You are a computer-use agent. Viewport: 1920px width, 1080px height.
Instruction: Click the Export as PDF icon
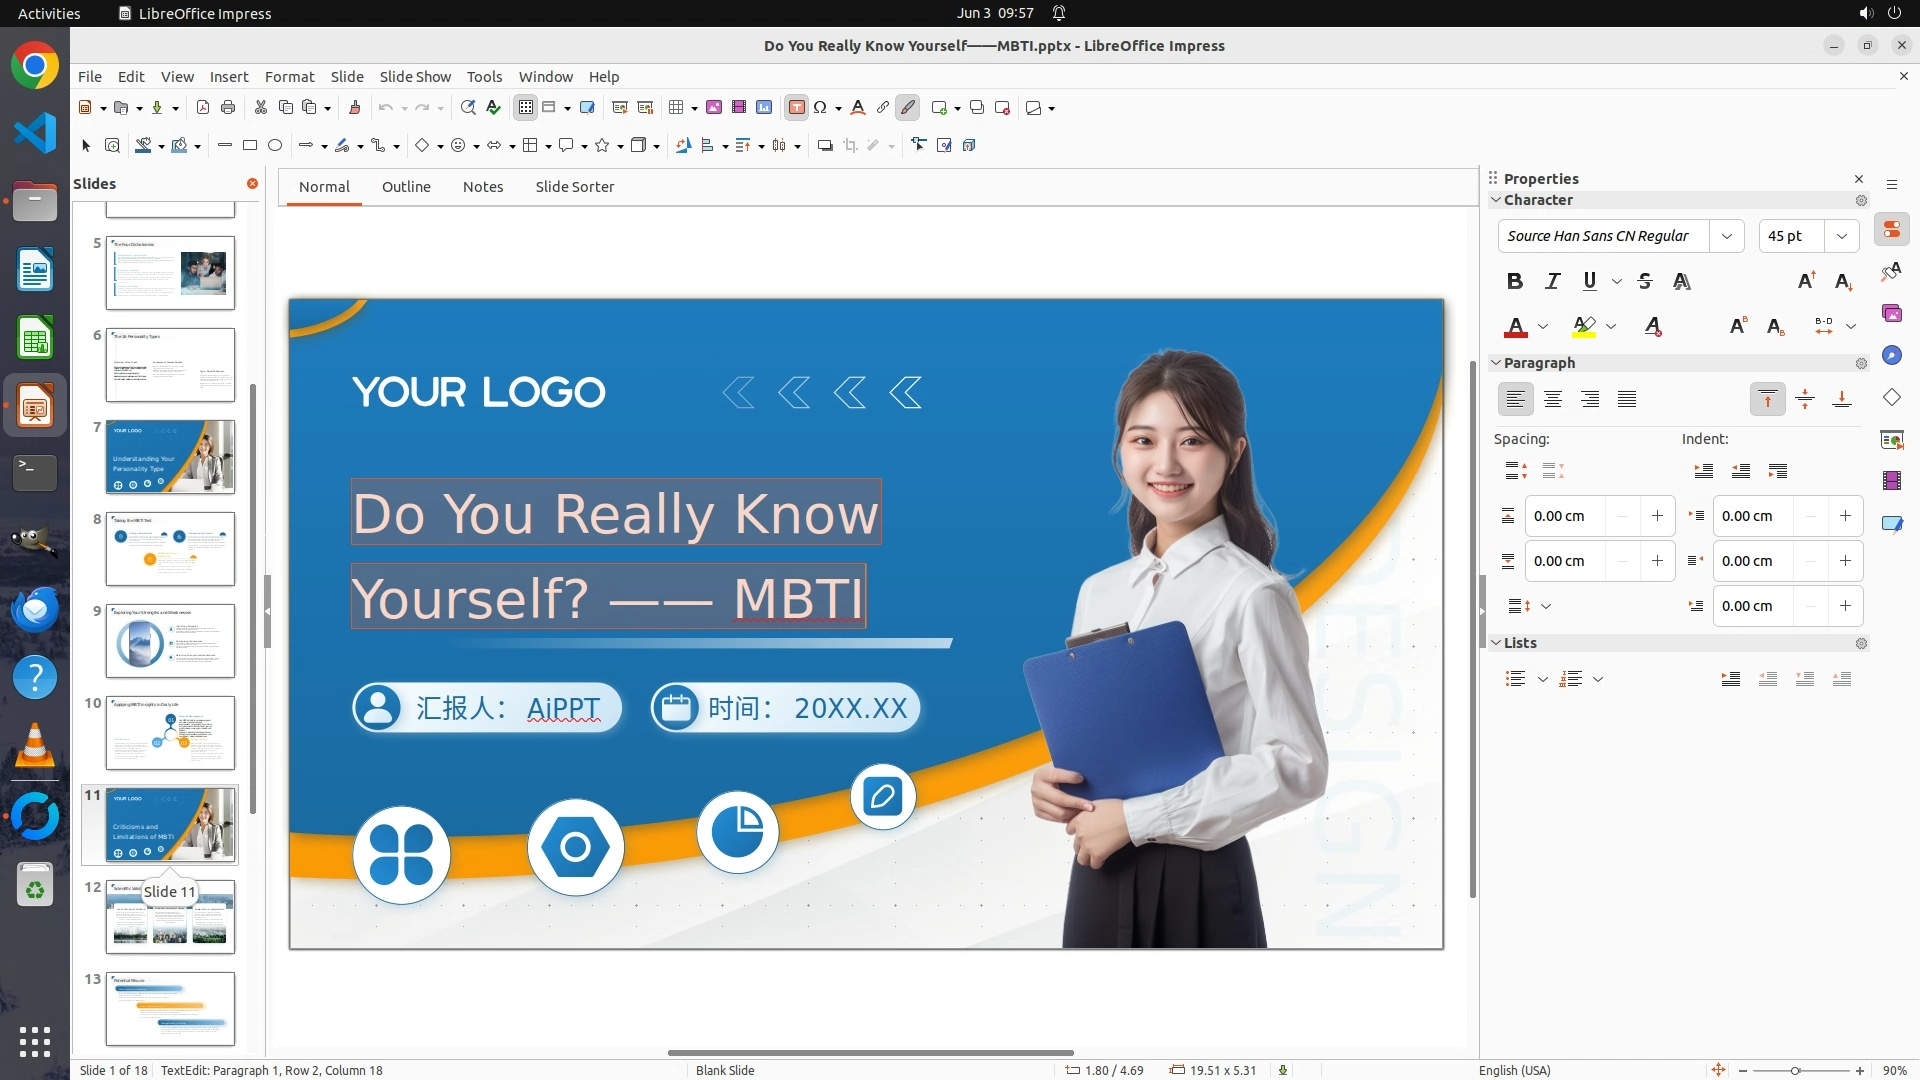point(203,108)
